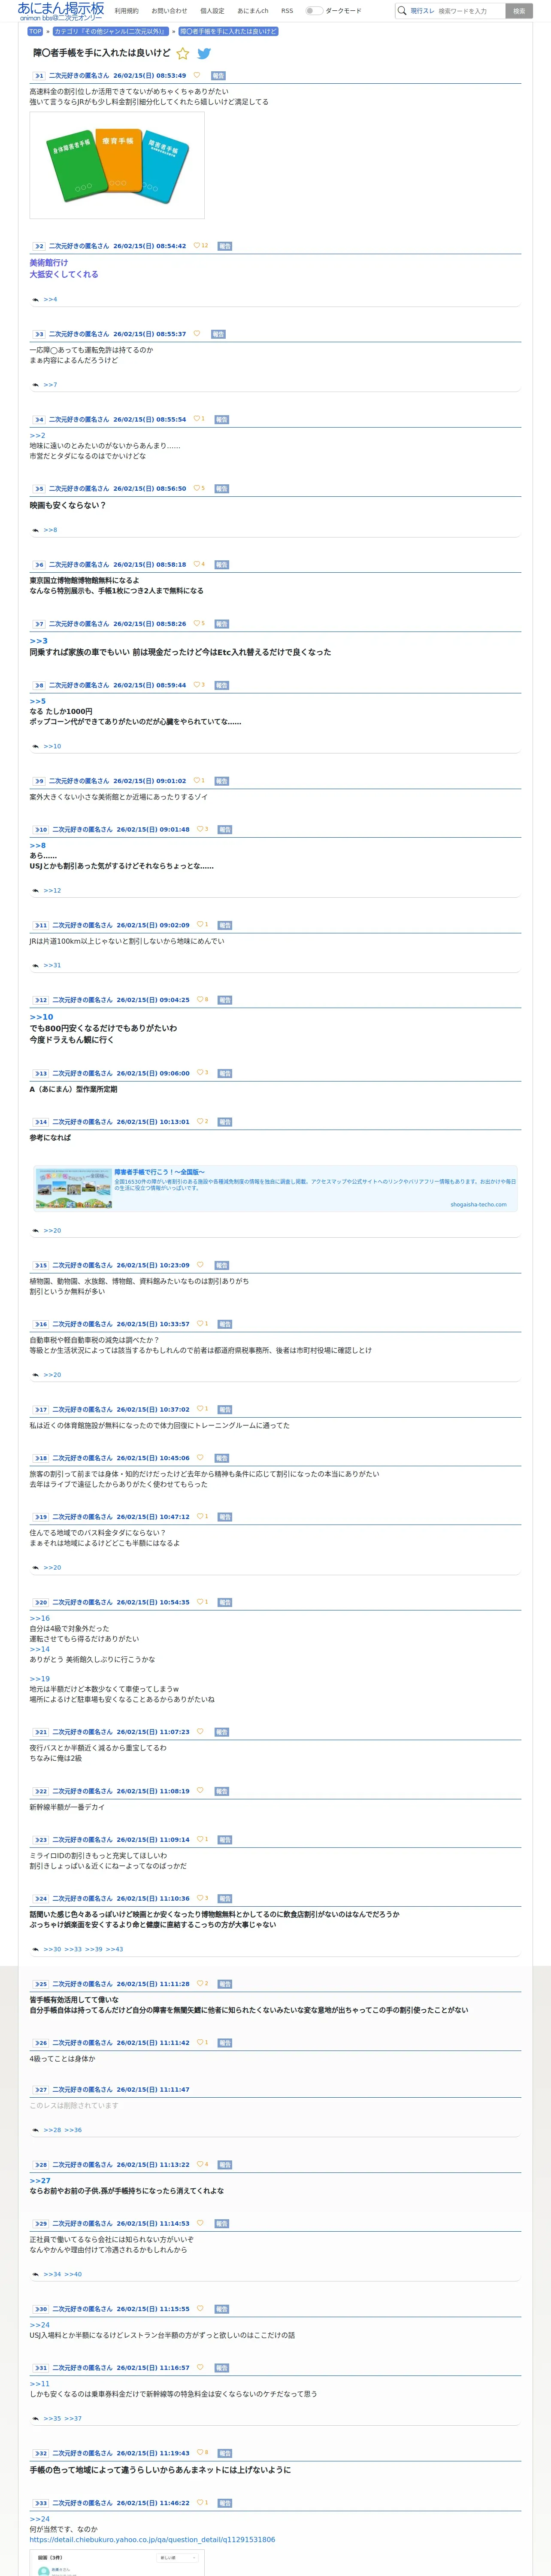
Task: Report post 7 with the 報告 button
Action: (222, 623)
